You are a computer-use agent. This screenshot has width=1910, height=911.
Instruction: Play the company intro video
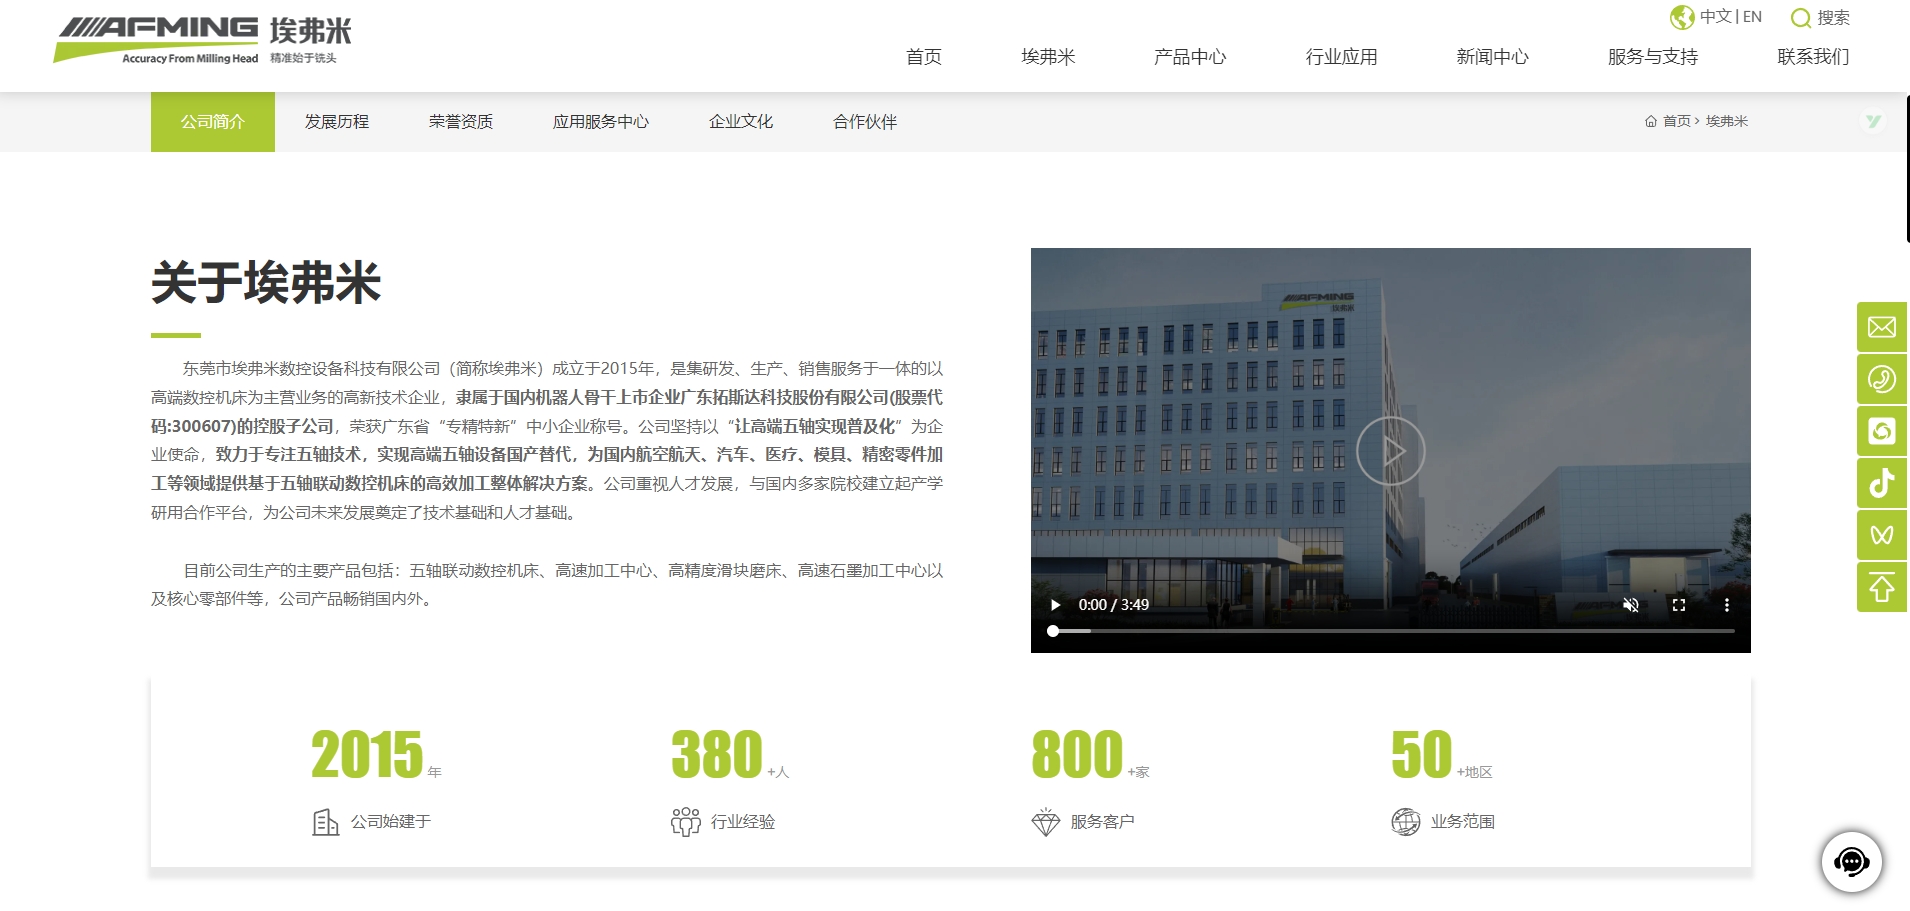pyautogui.click(x=1054, y=605)
